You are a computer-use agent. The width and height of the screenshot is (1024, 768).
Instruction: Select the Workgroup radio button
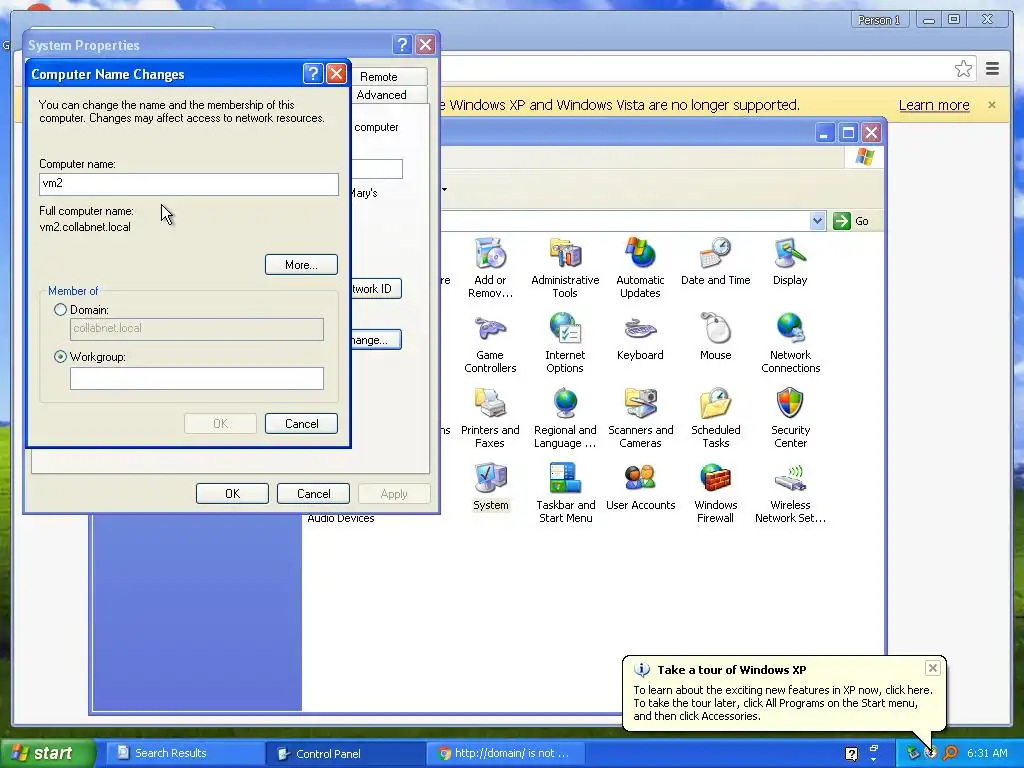click(x=61, y=357)
